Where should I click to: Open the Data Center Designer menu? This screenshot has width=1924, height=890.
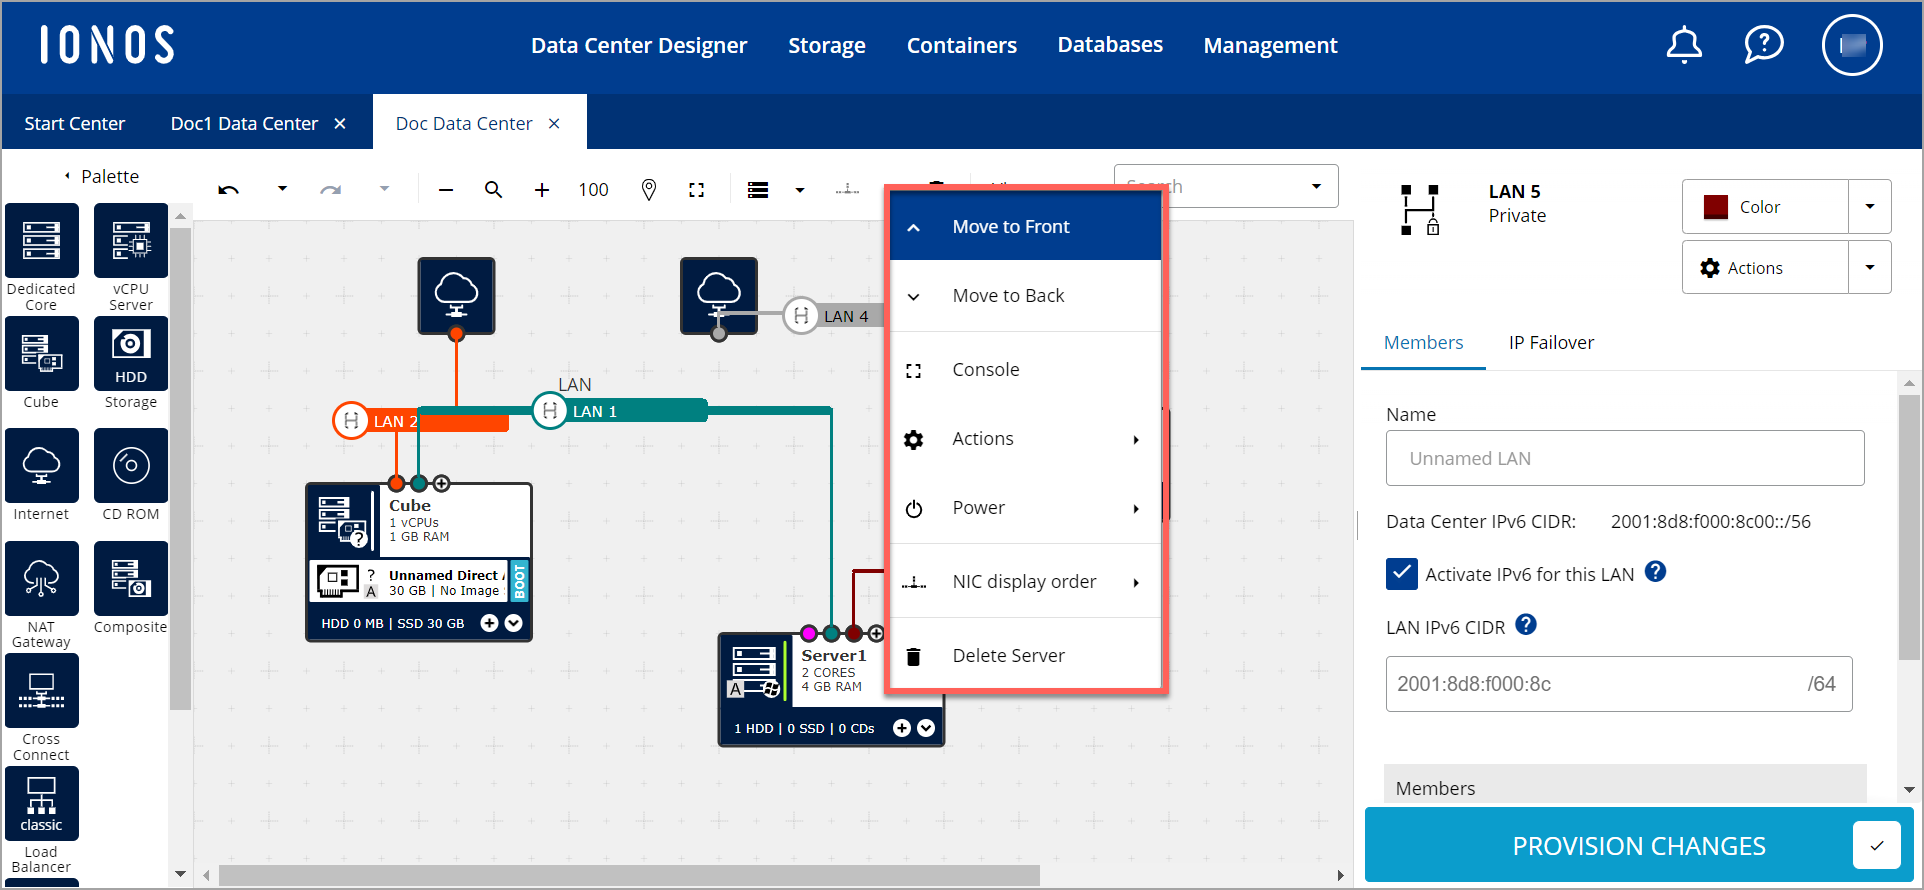pyautogui.click(x=639, y=45)
